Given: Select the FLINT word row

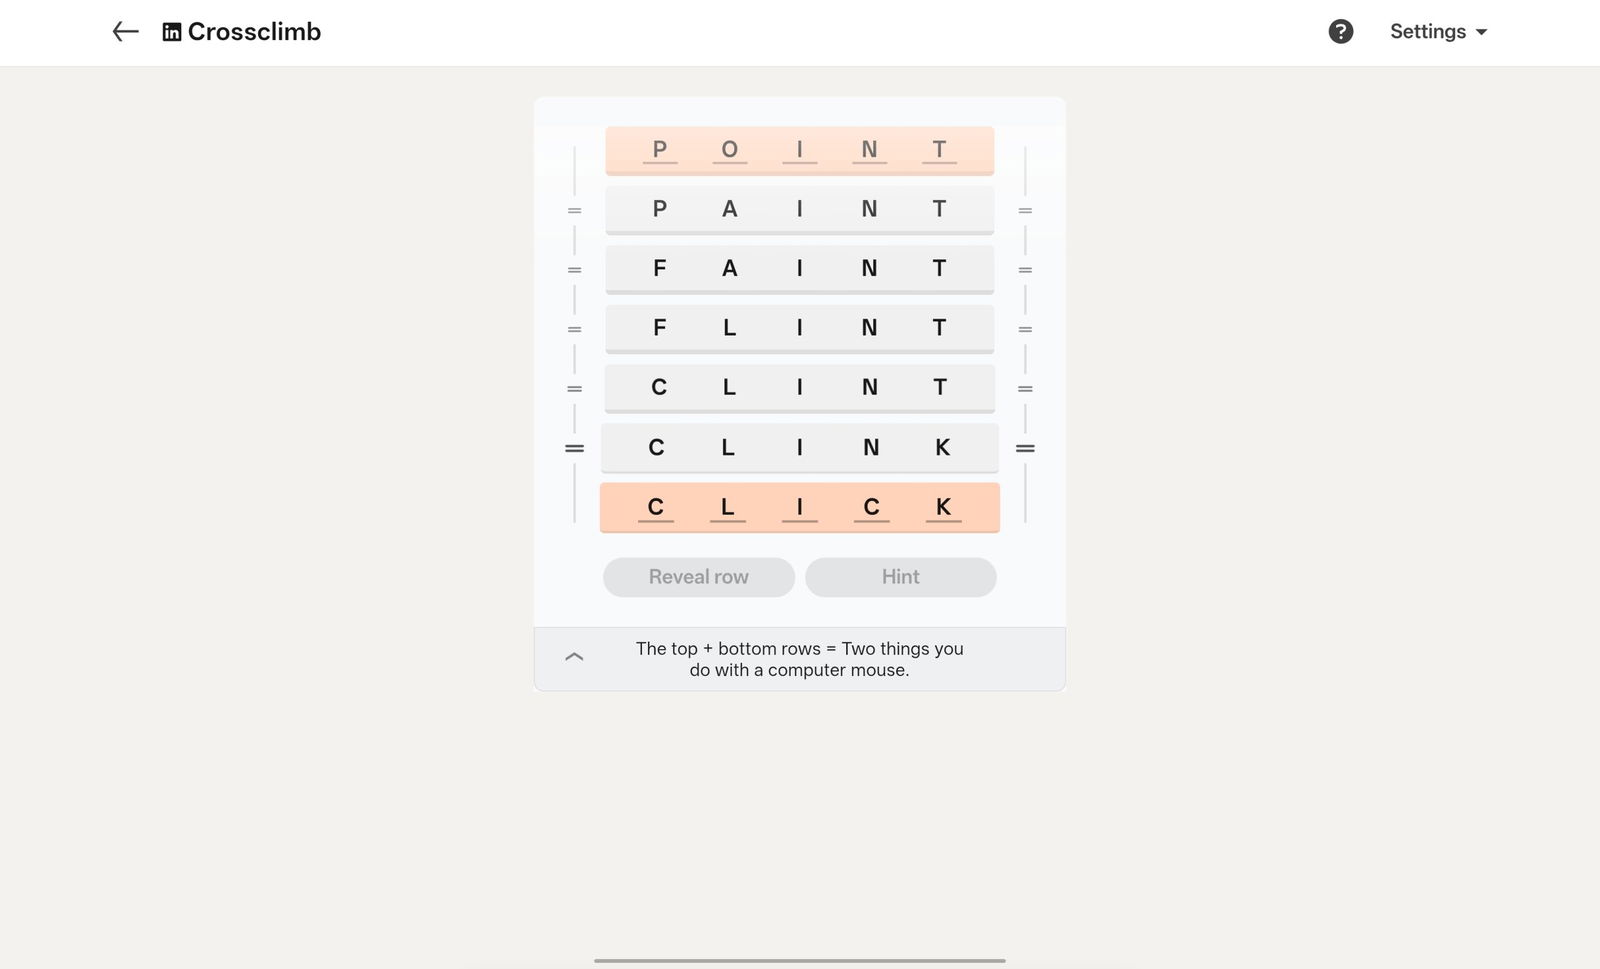Looking at the screenshot, I should 799,328.
